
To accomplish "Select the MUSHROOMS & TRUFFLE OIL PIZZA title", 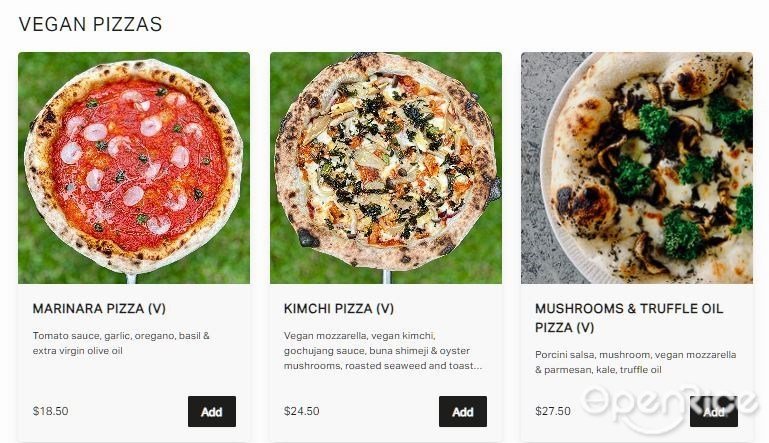I will (x=629, y=318).
